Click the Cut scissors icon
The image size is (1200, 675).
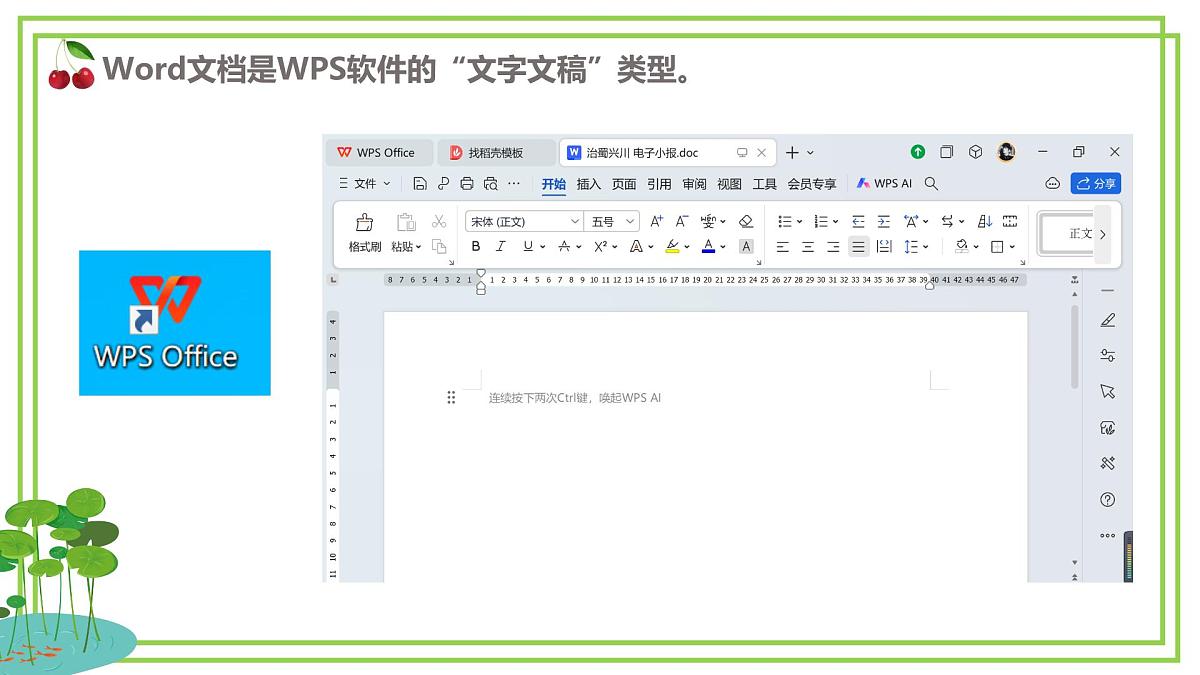pyautogui.click(x=439, y=221)
